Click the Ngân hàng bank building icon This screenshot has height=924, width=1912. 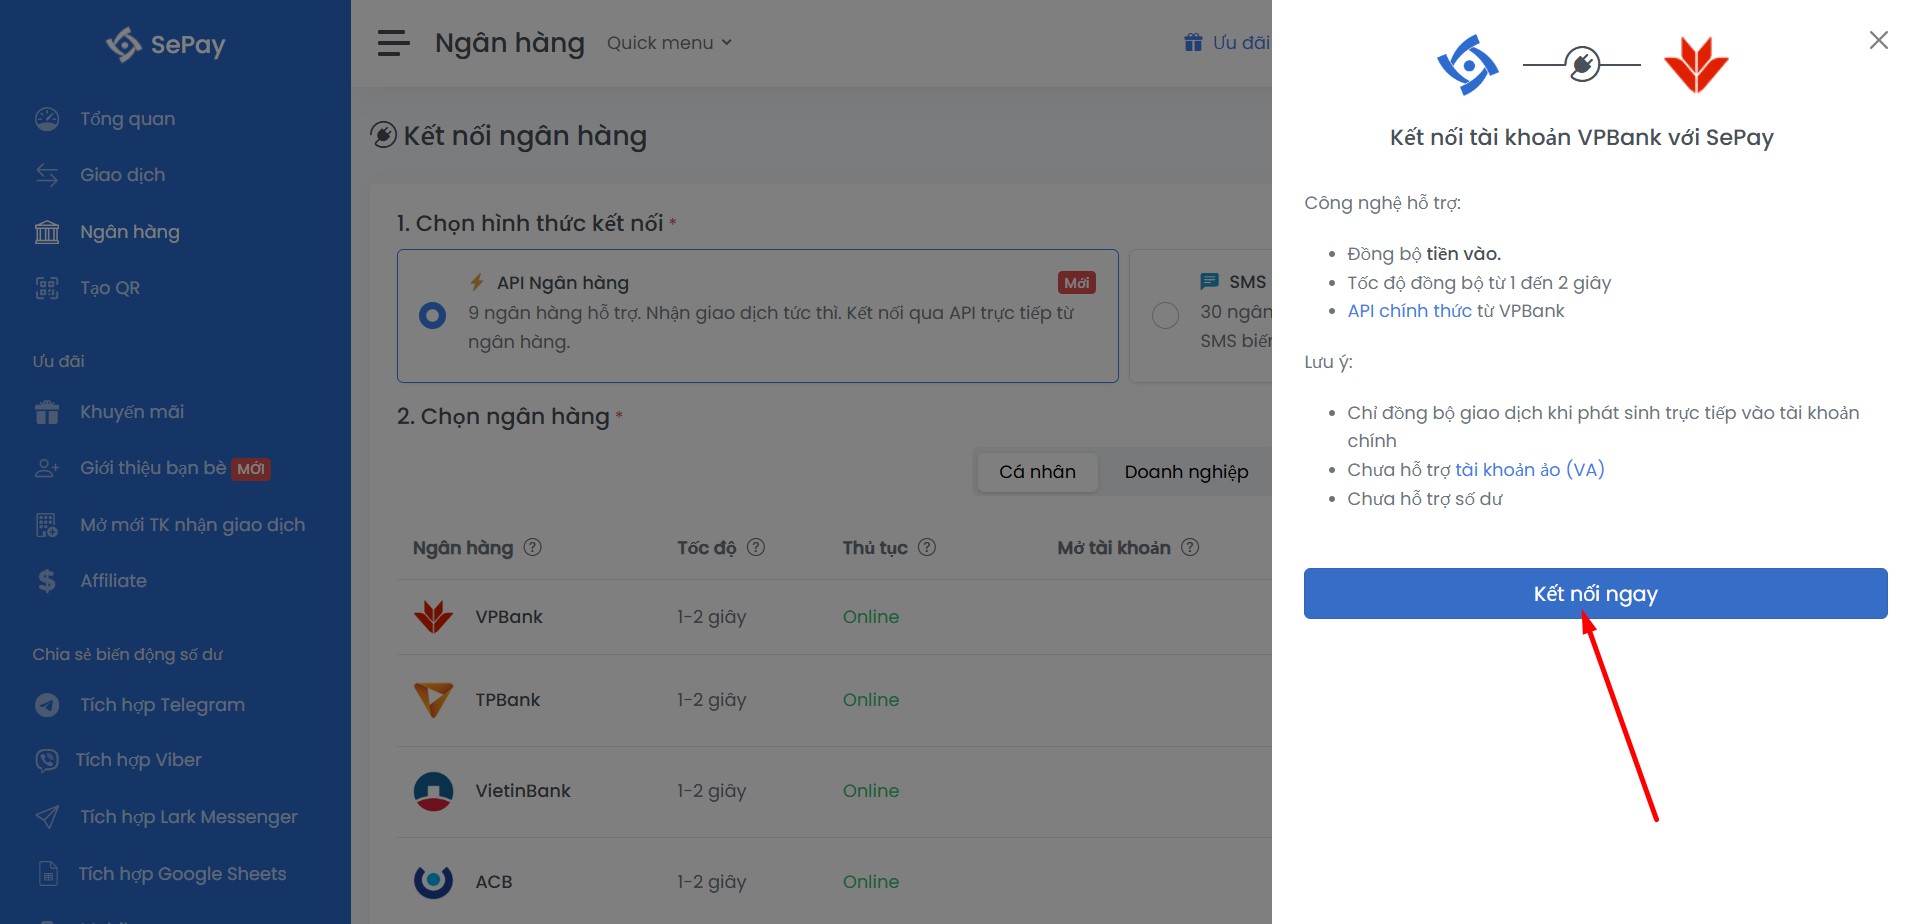(x=47, y=232)
